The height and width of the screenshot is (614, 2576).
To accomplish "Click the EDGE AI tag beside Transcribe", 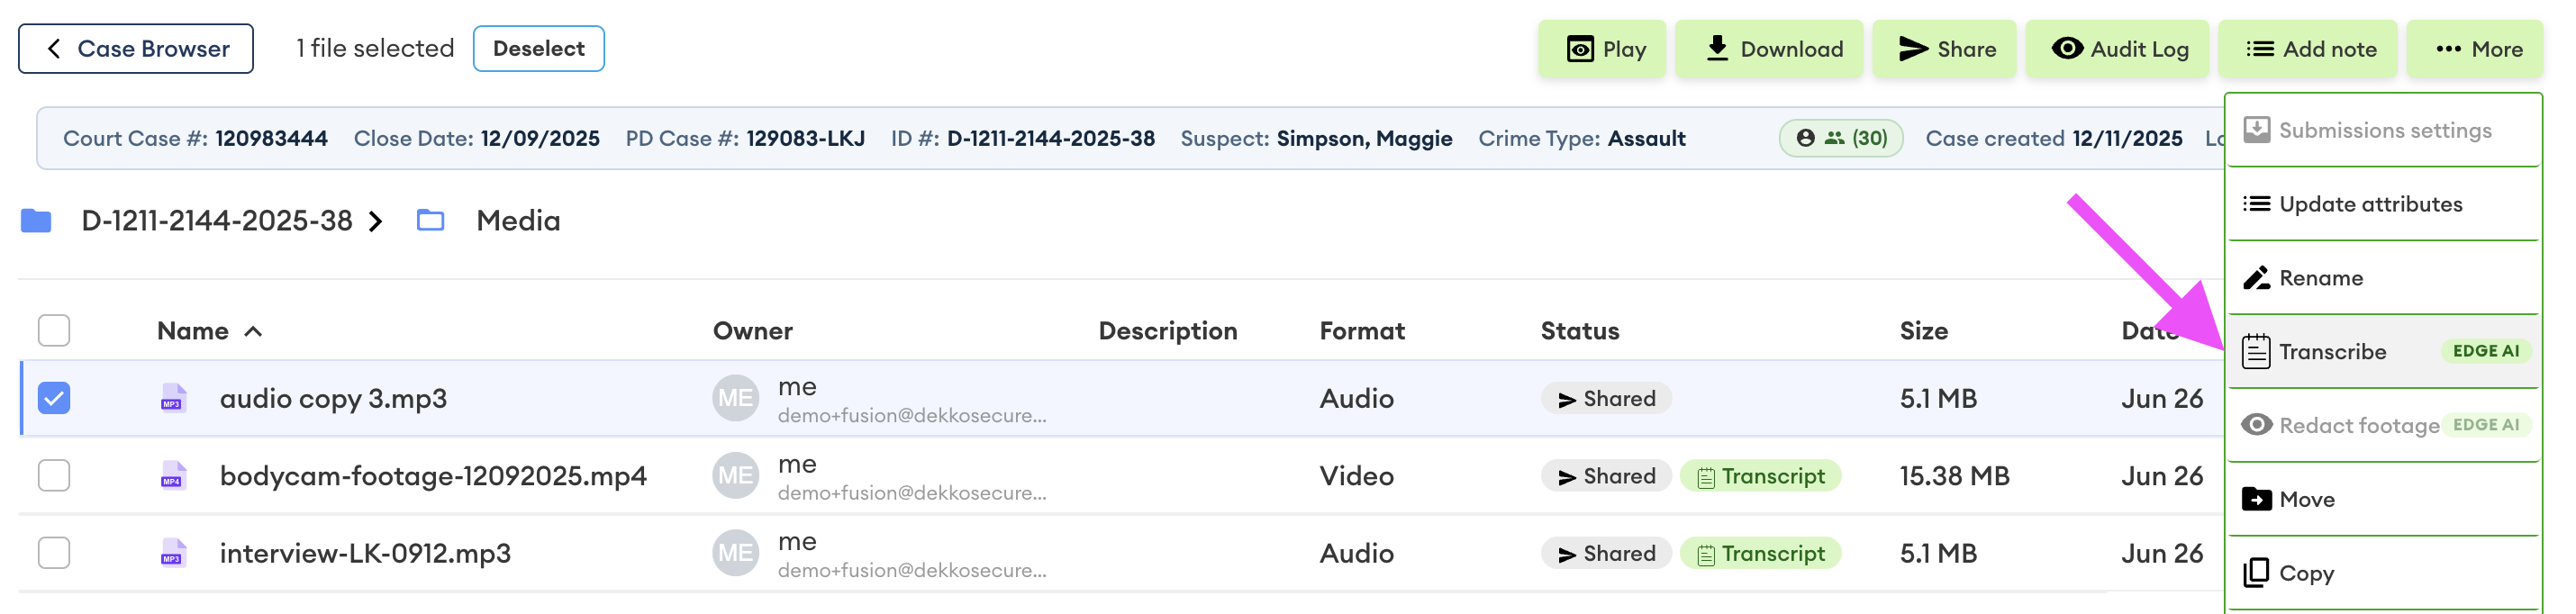I will tap(2486, 351).
